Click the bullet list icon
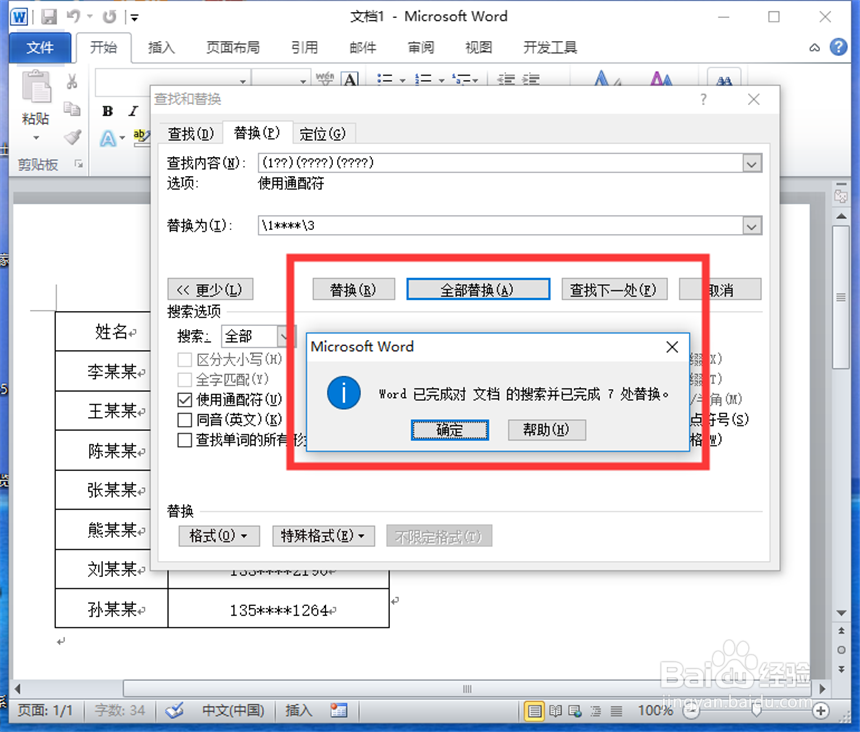This screenshot has width=860, height=732. 385,80
